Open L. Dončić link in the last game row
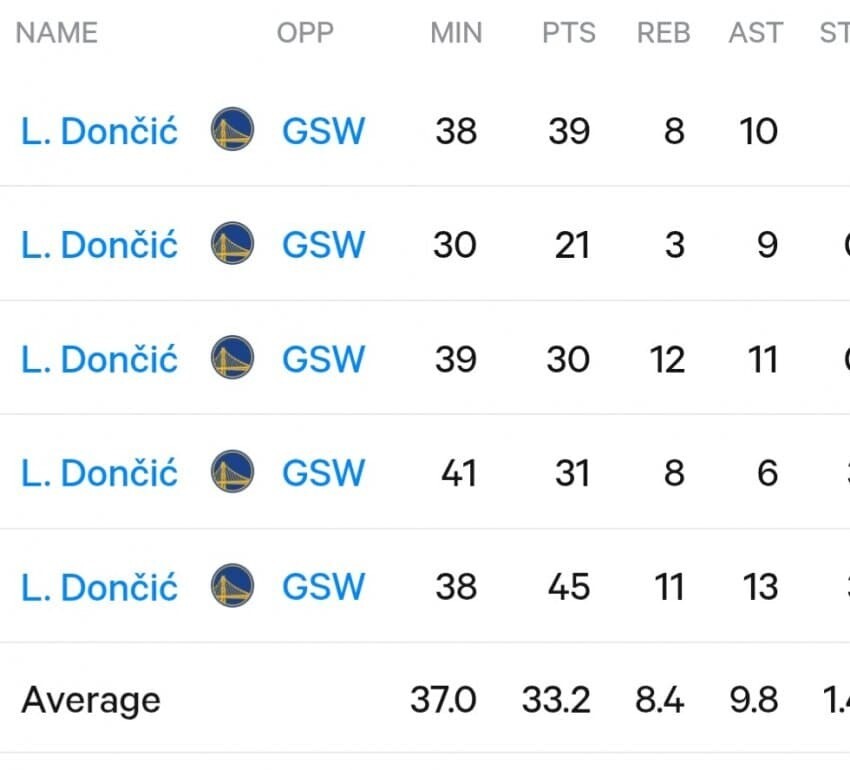850x770 pixels. point(99,587)
